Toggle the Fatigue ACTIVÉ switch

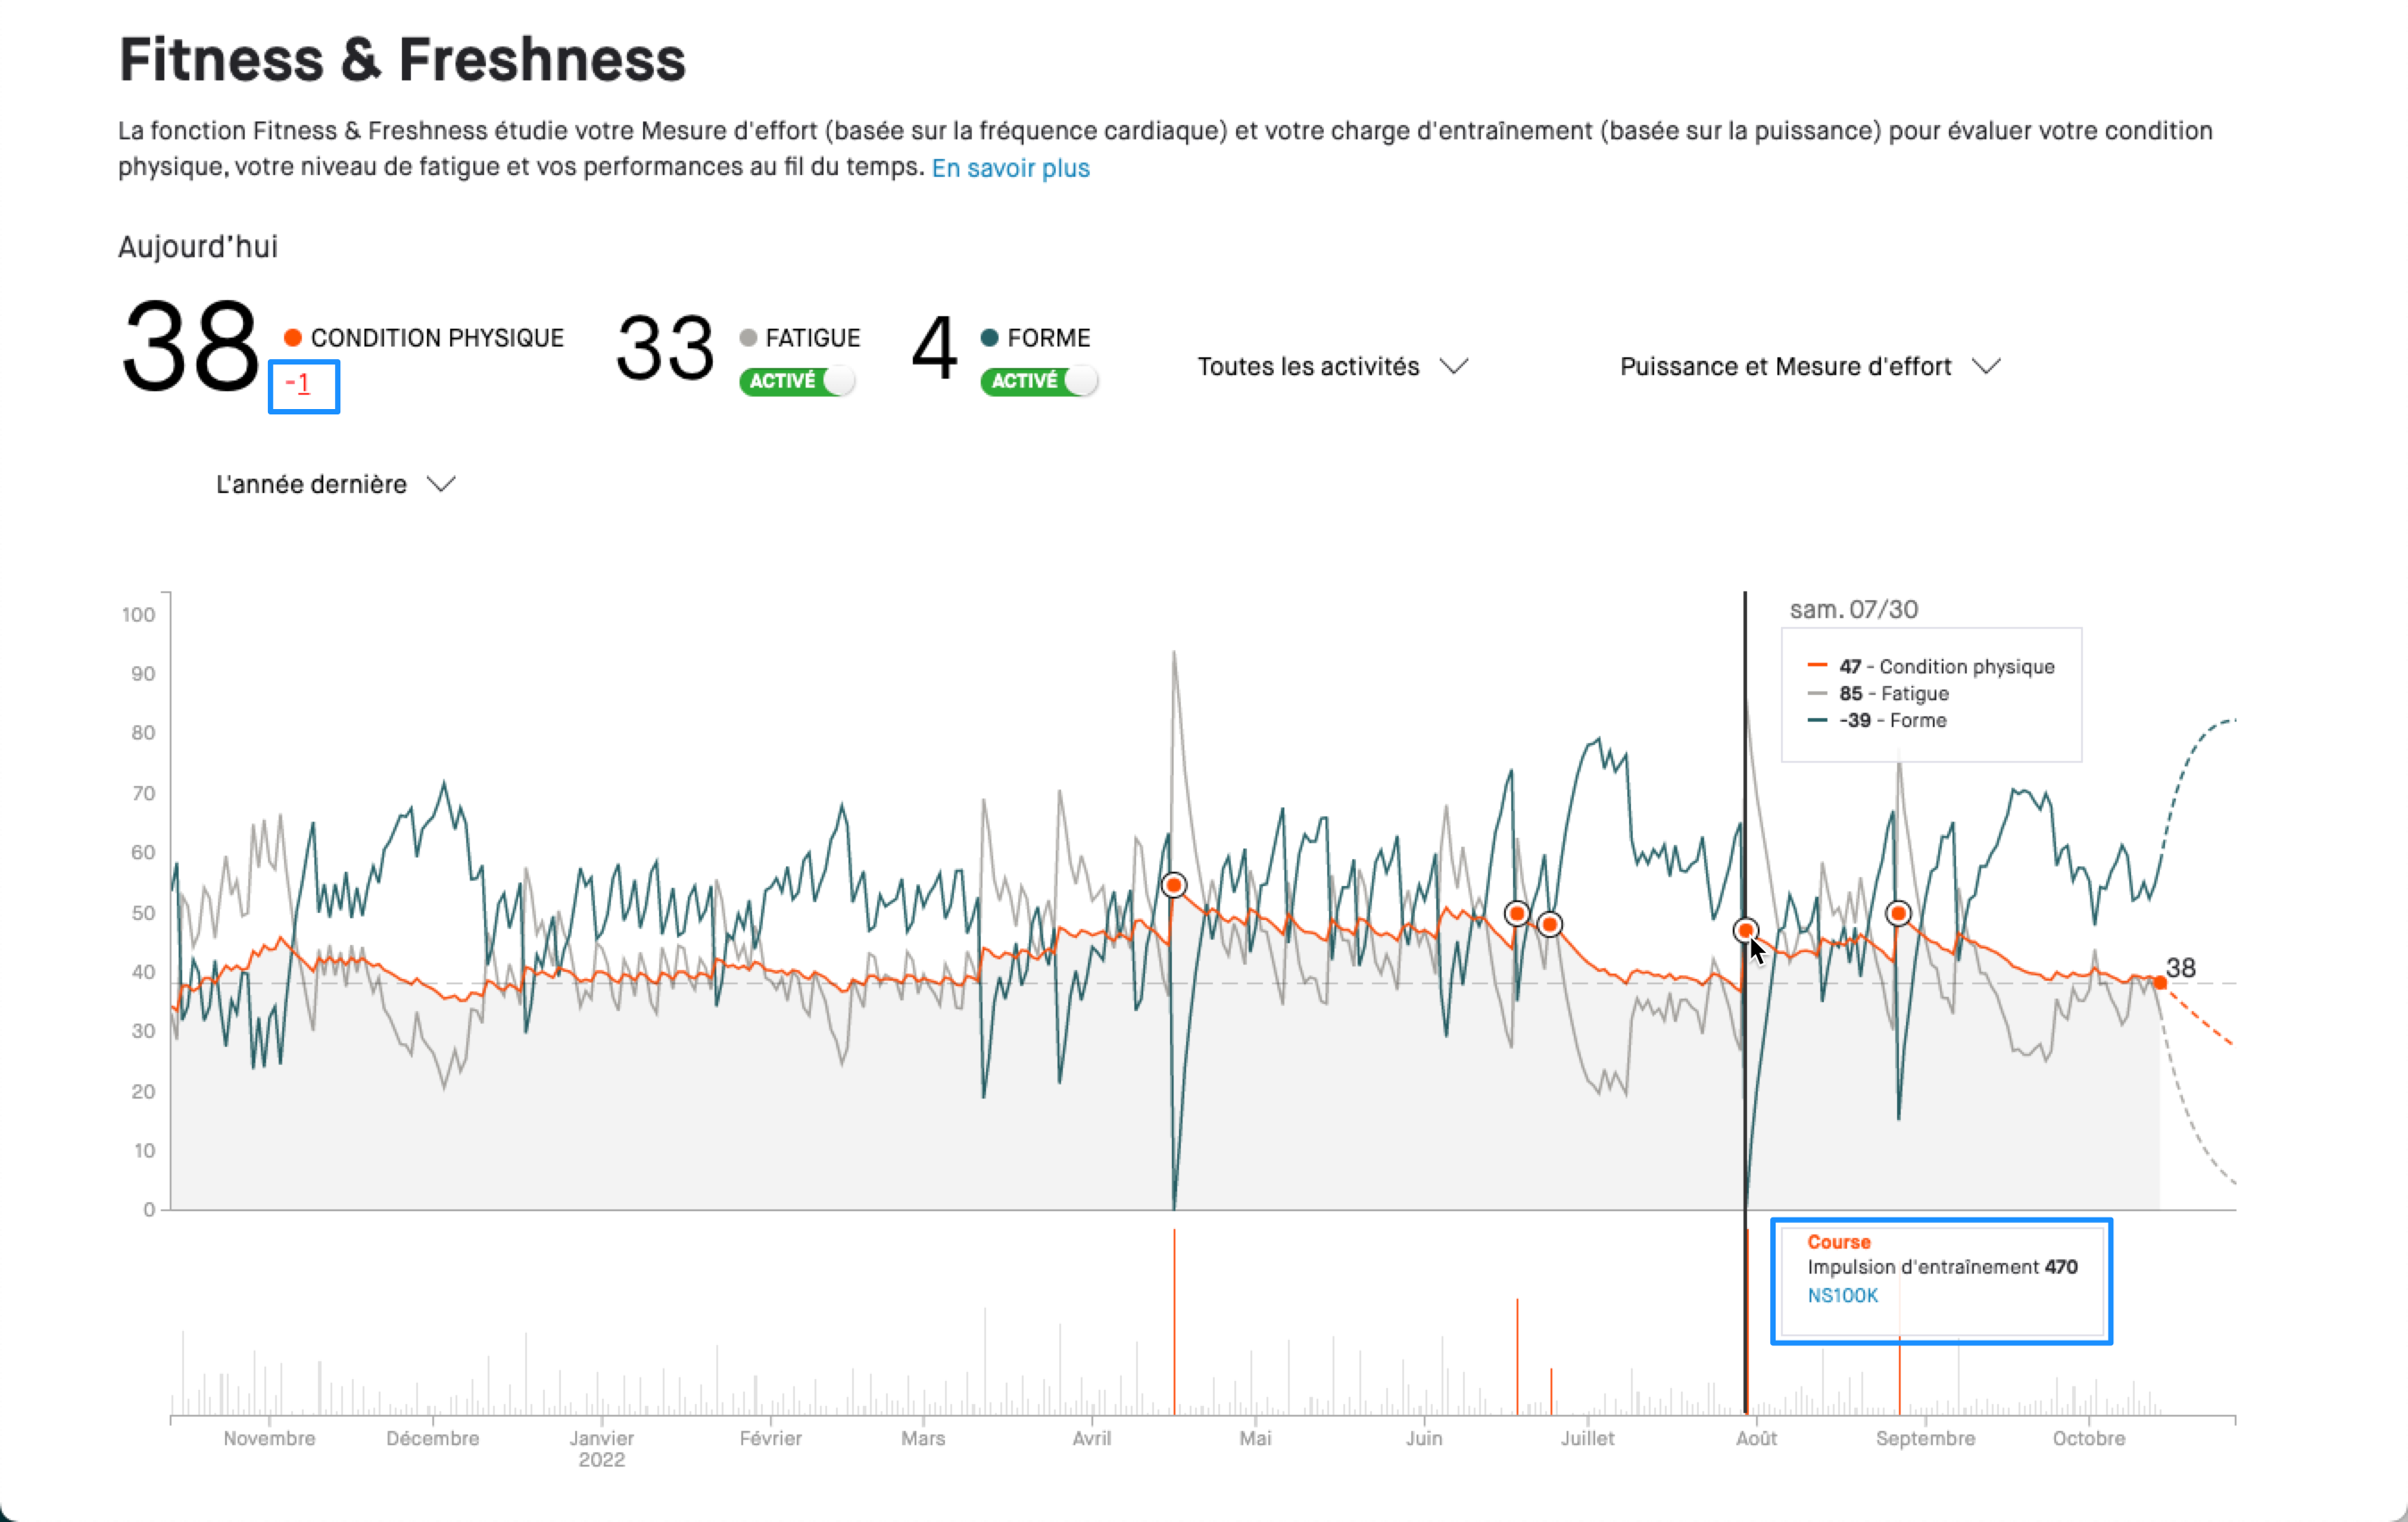click(x=797, y=381)
